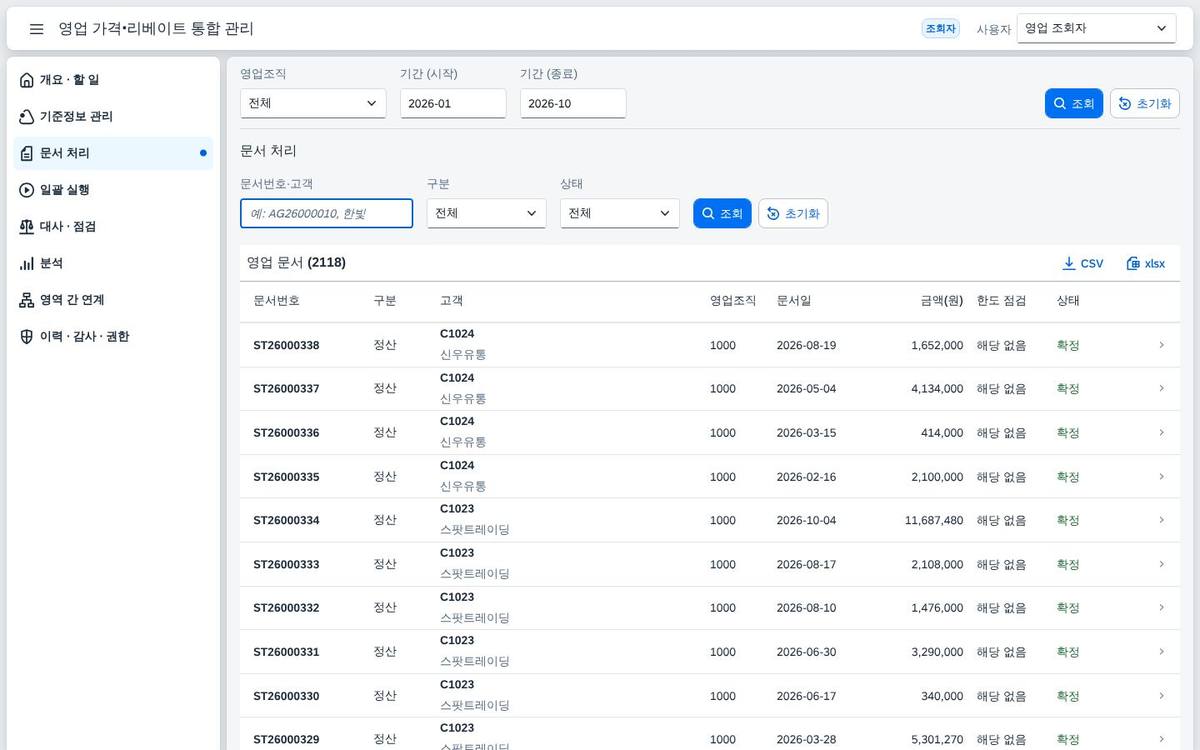Click the network icon beside 영역 간 연계
The height and width of the screenshot is (750, 1200).
[x=27, y=300]
